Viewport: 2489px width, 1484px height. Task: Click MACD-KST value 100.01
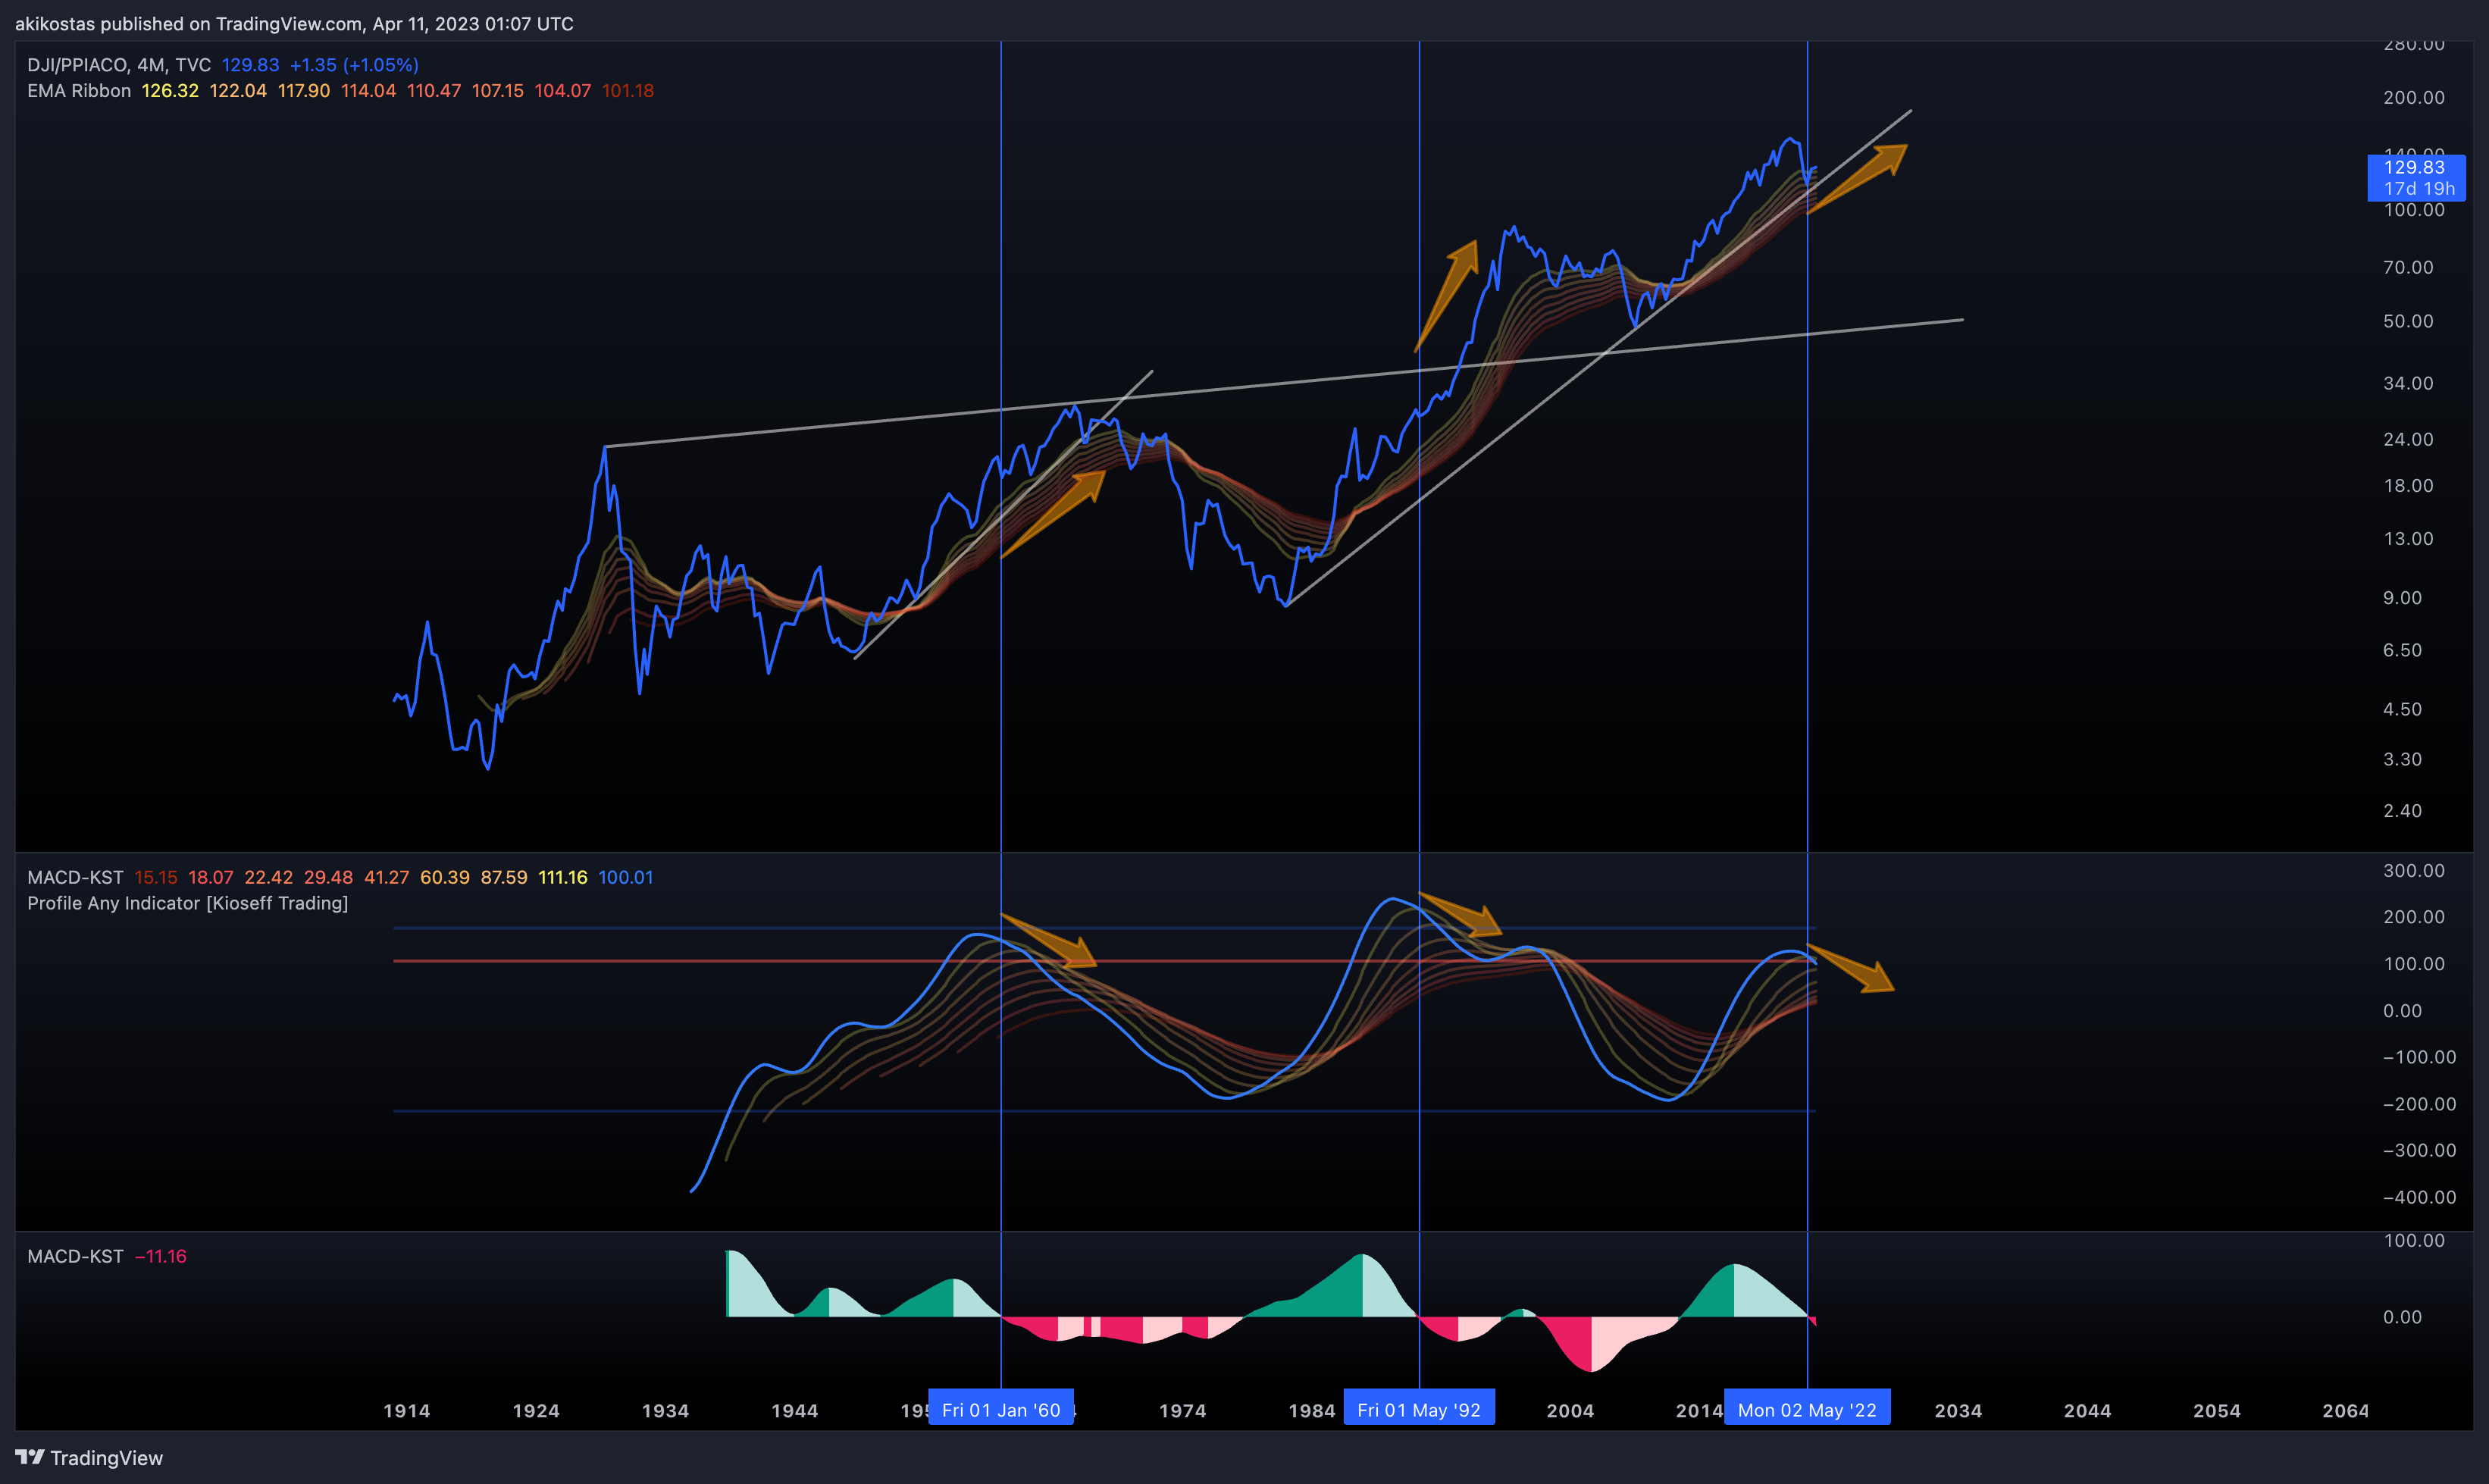(x=626, y=878)
